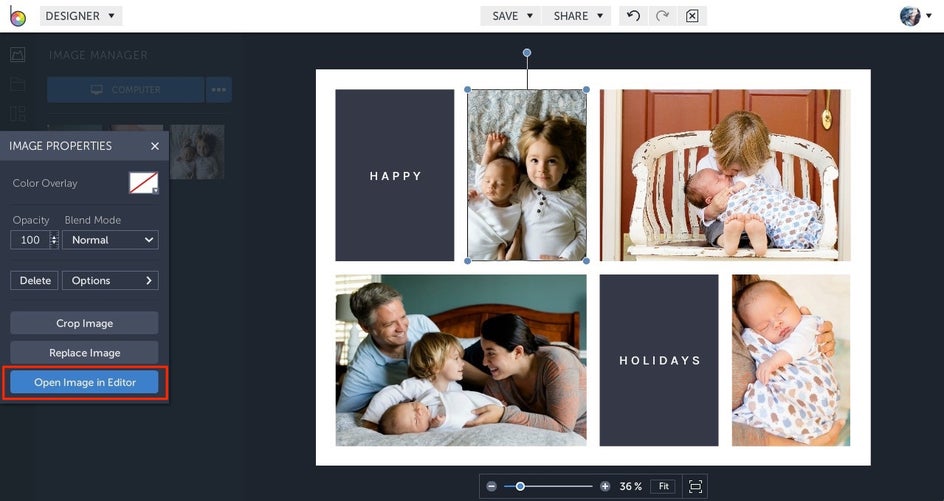Select the photo of baby on bench
This screenshot has width=944, height=501.
(725, 175)
